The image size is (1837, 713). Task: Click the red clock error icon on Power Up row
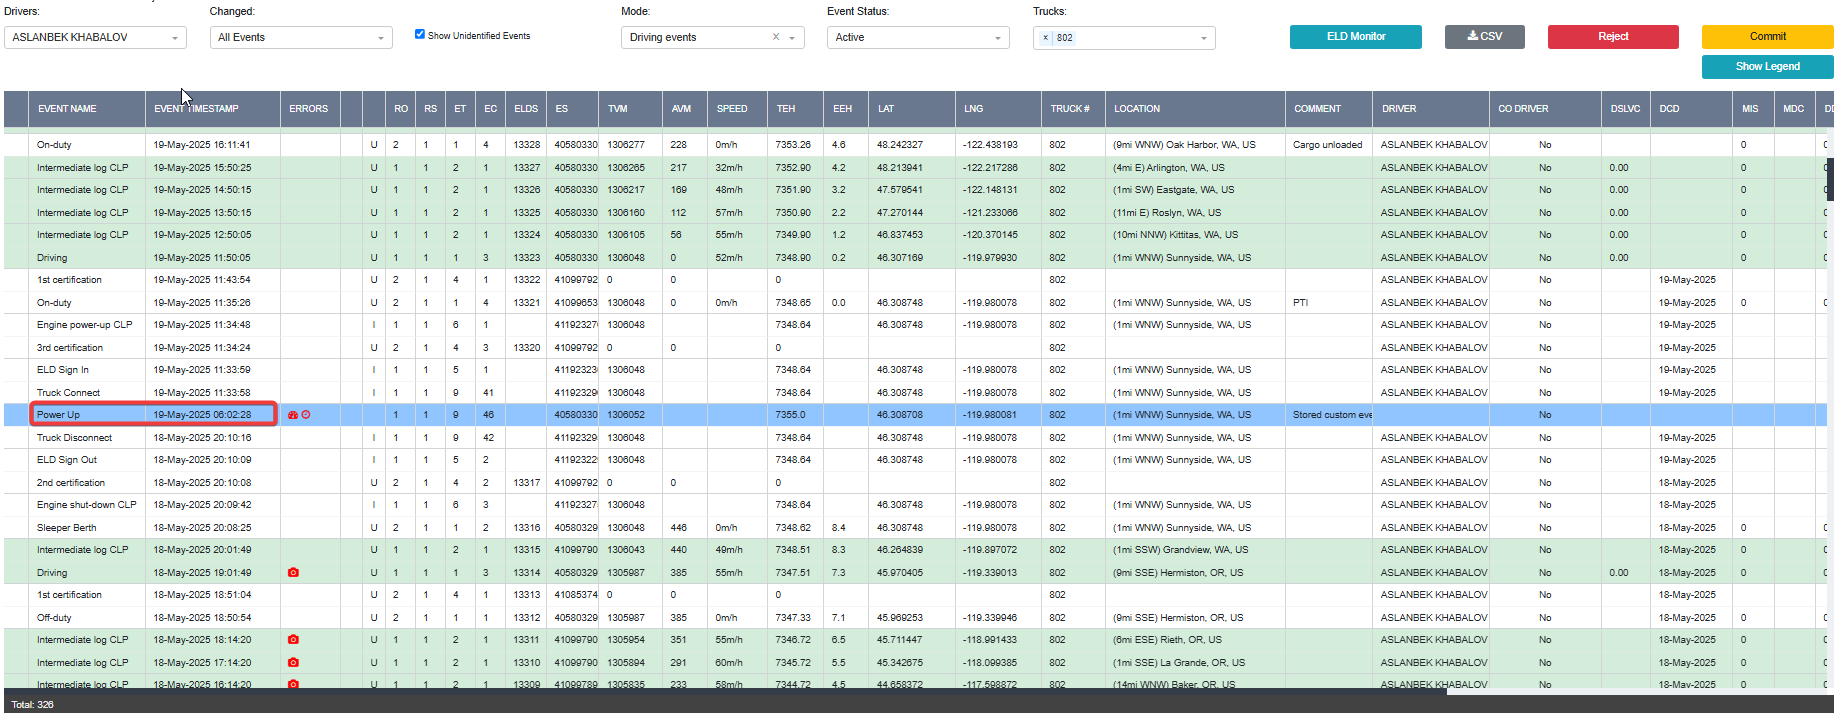tap(306, 415)
